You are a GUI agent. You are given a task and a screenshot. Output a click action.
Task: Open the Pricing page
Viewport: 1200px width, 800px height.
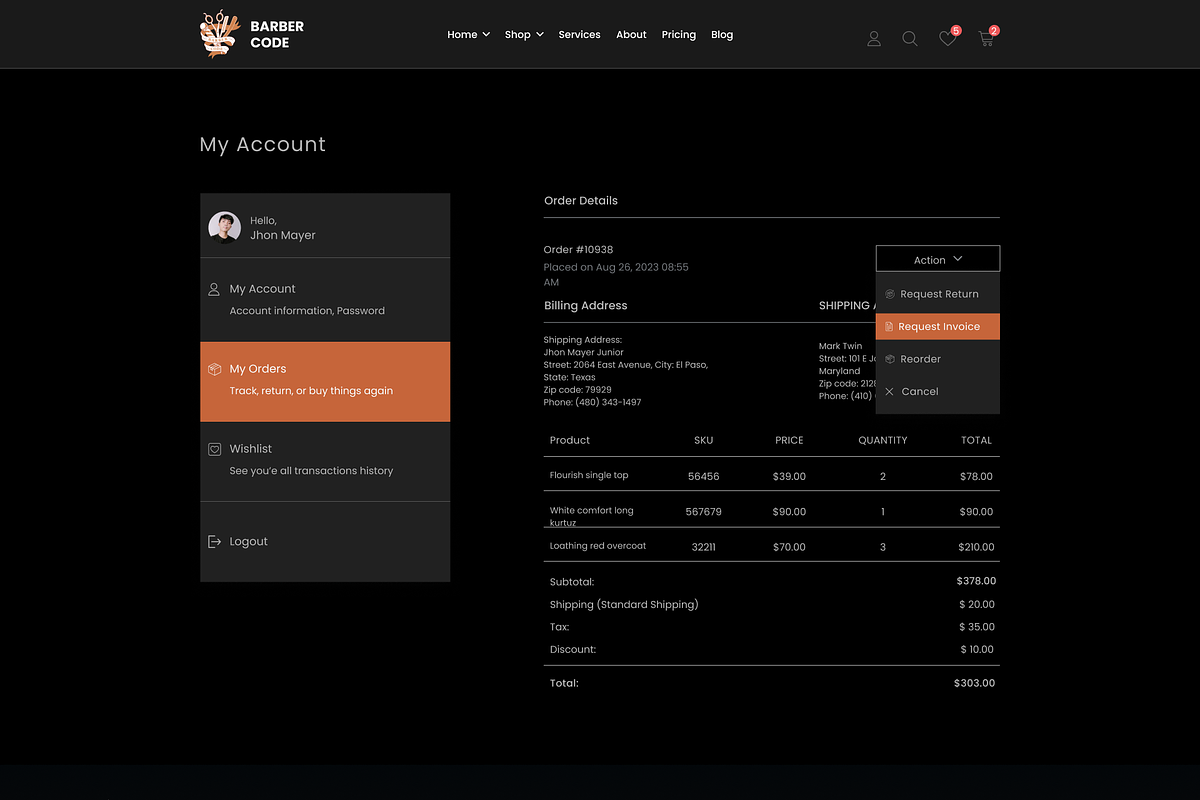tap(678, 34)
